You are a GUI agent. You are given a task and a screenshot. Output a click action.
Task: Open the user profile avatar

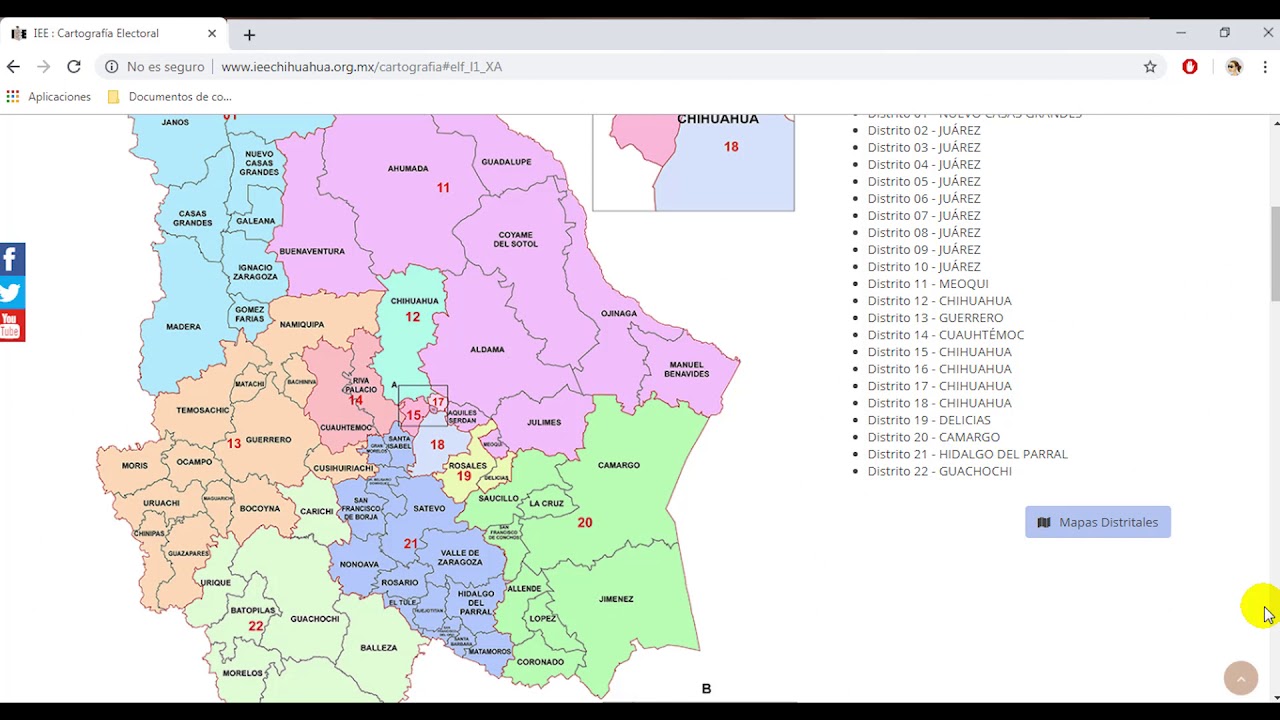tap(1234, 67)
